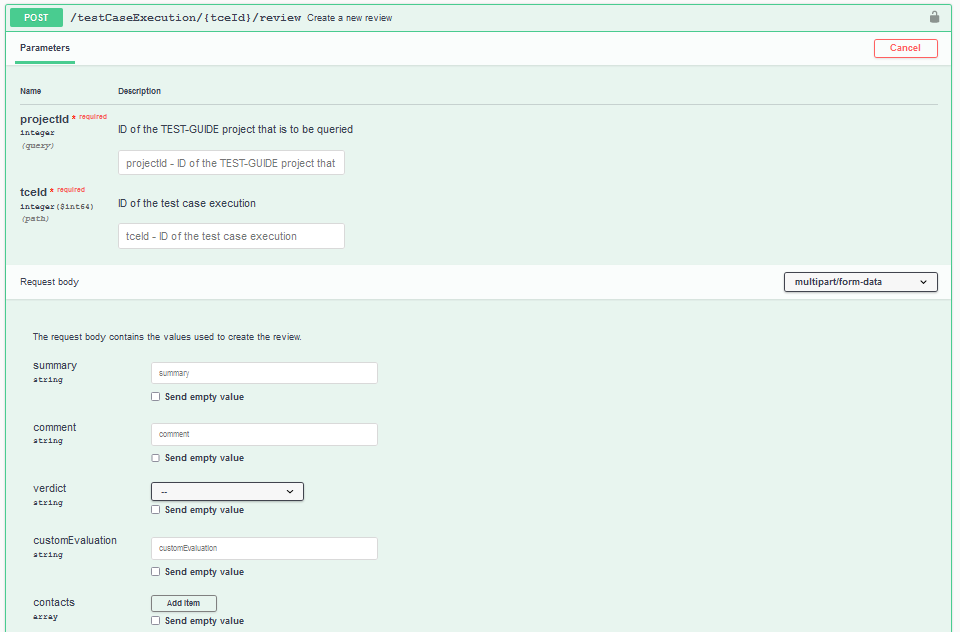
Task: Click the comment input field
Action: click(x=264, y=434)
